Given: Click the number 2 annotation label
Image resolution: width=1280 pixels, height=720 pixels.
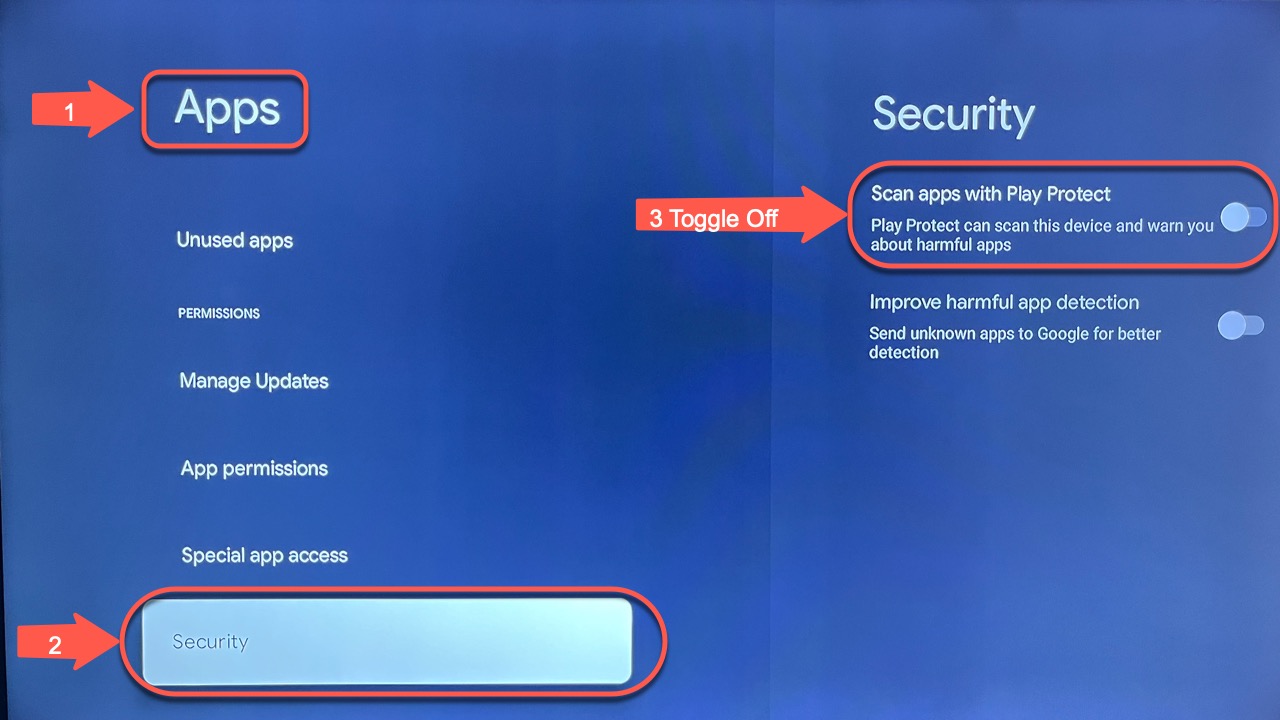Looking at the screenshot, I should pos(55,646).
